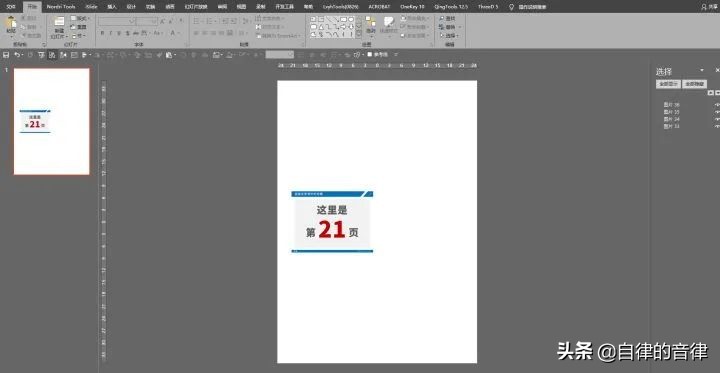Switch to the Nordri Tools tab
The height and width of the screenshot is (373, 720).
(x=61, y=7)
